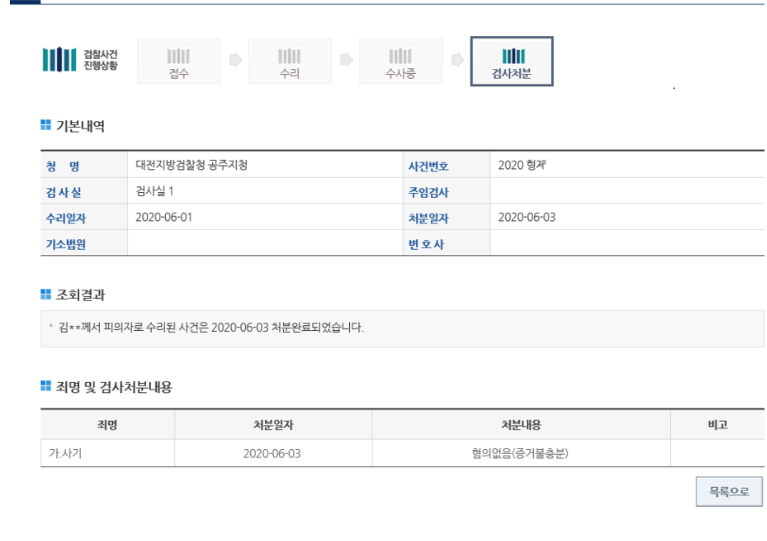The image size is (767, 541).
Task: Click the 기본내역 section heading
Action: pos(79,126)
